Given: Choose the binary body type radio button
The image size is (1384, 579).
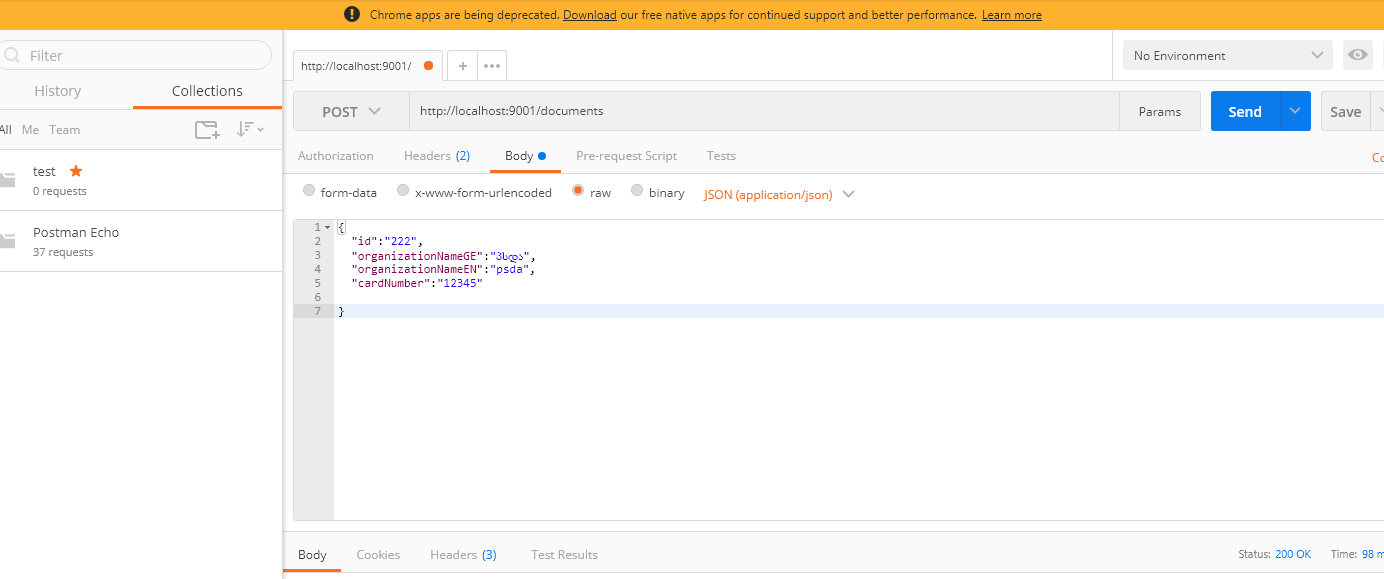Looking at the screenshot, I should pos(637,191).
